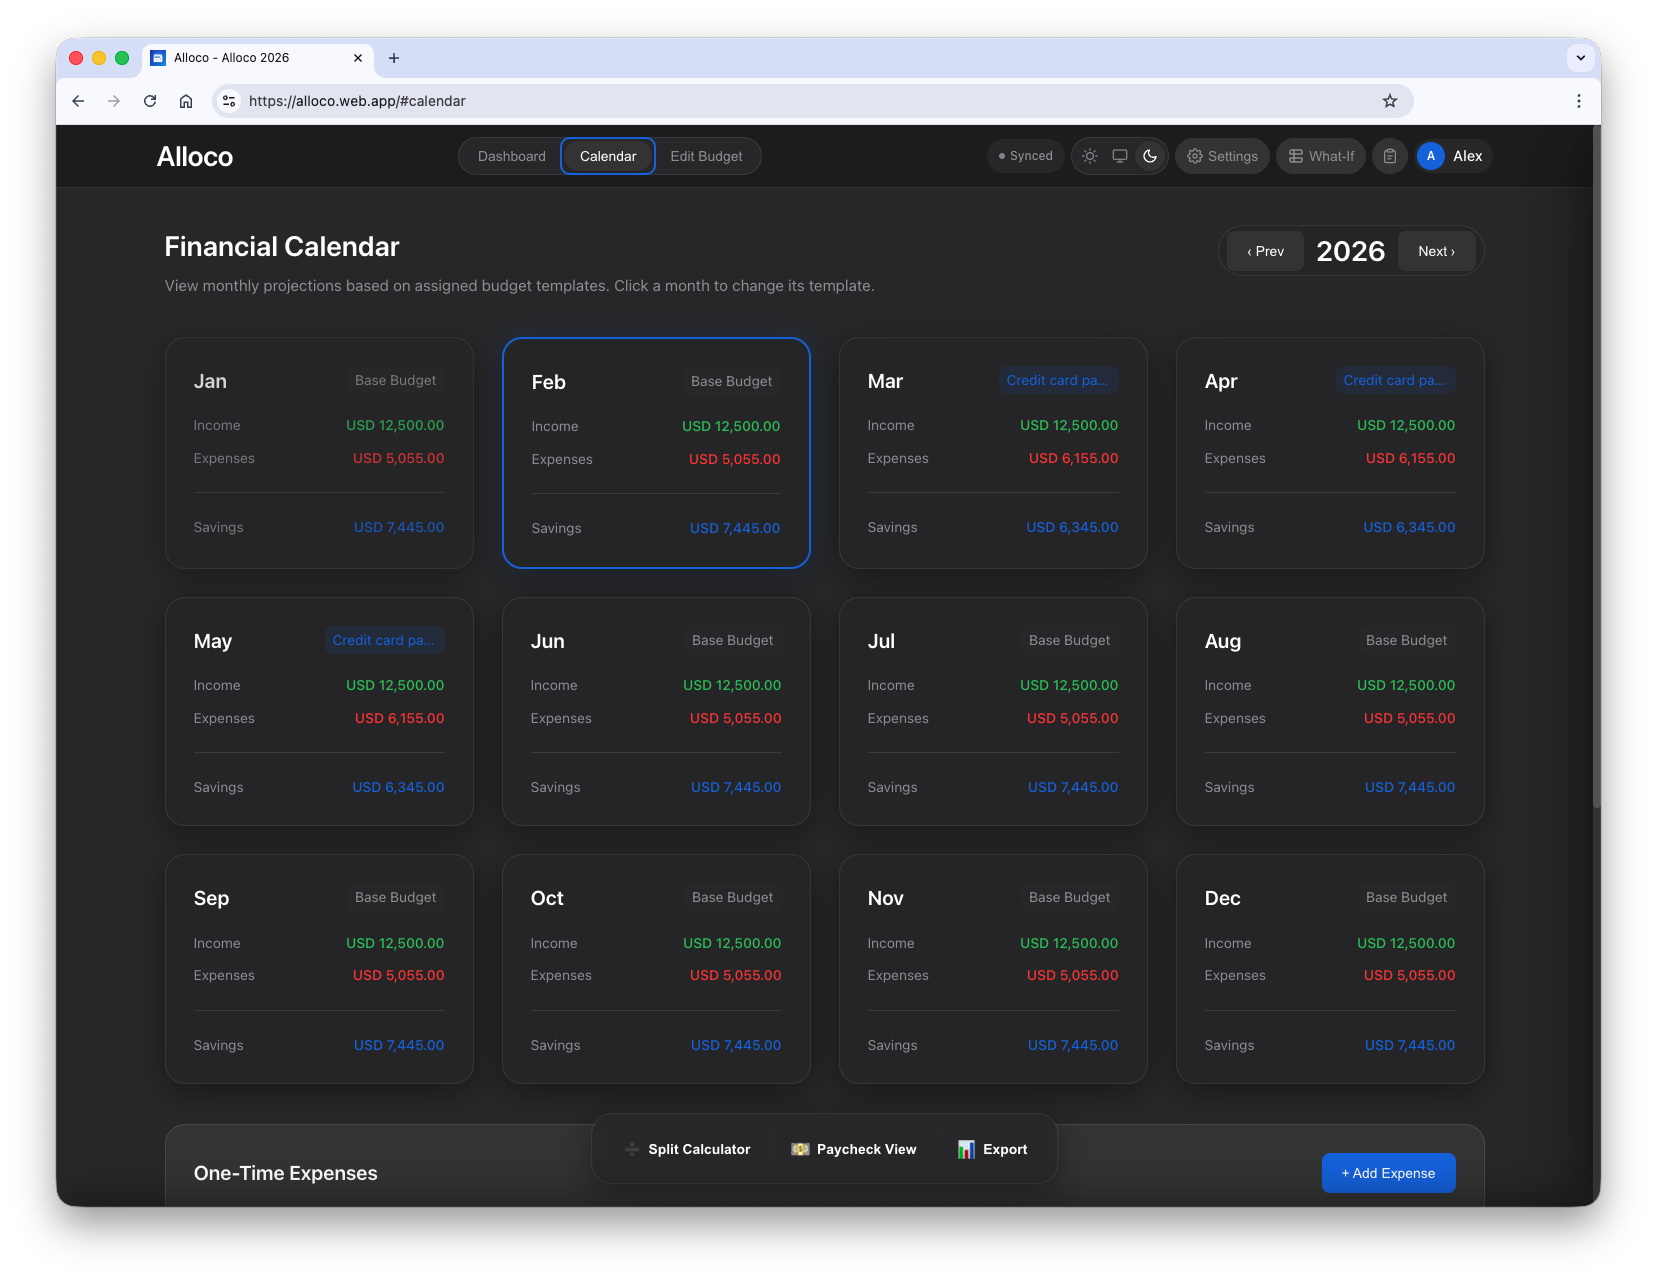
Task: Click the clipboard icon in the header
Action: coord(1389,156)
